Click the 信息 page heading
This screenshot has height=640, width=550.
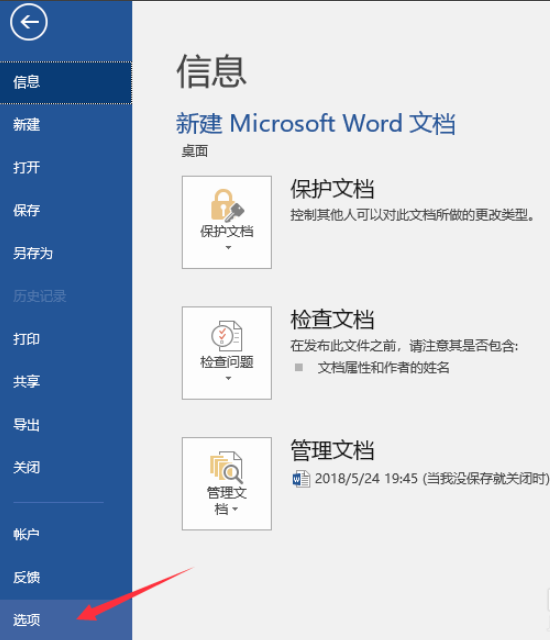[211, 72]
